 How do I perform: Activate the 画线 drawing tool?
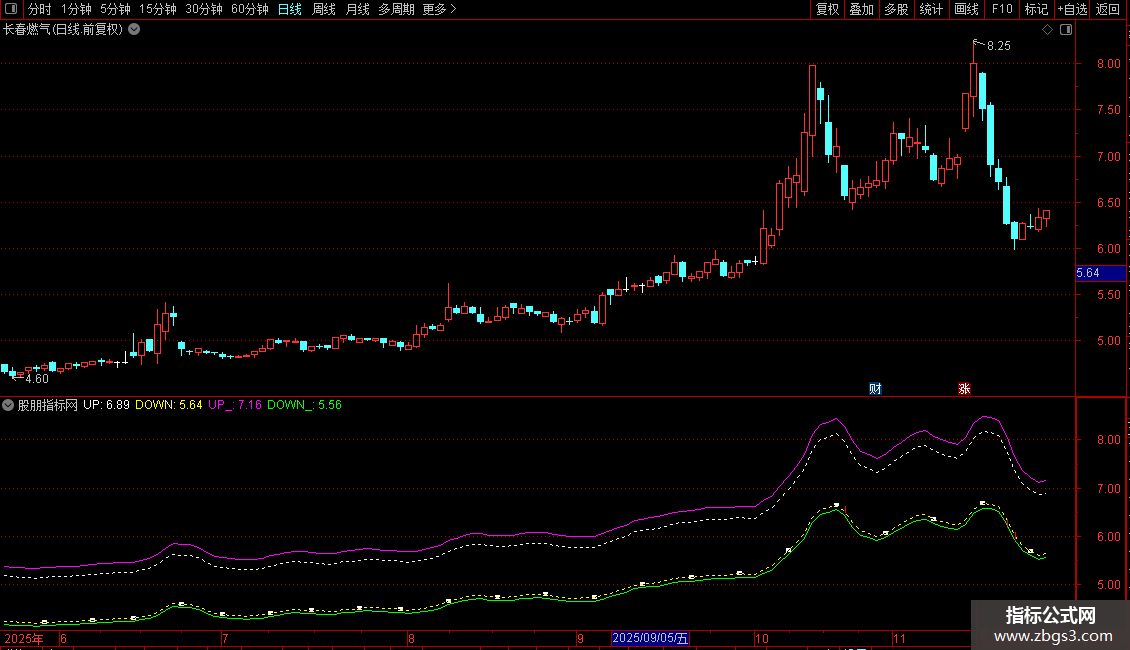(x=966, y=9)
